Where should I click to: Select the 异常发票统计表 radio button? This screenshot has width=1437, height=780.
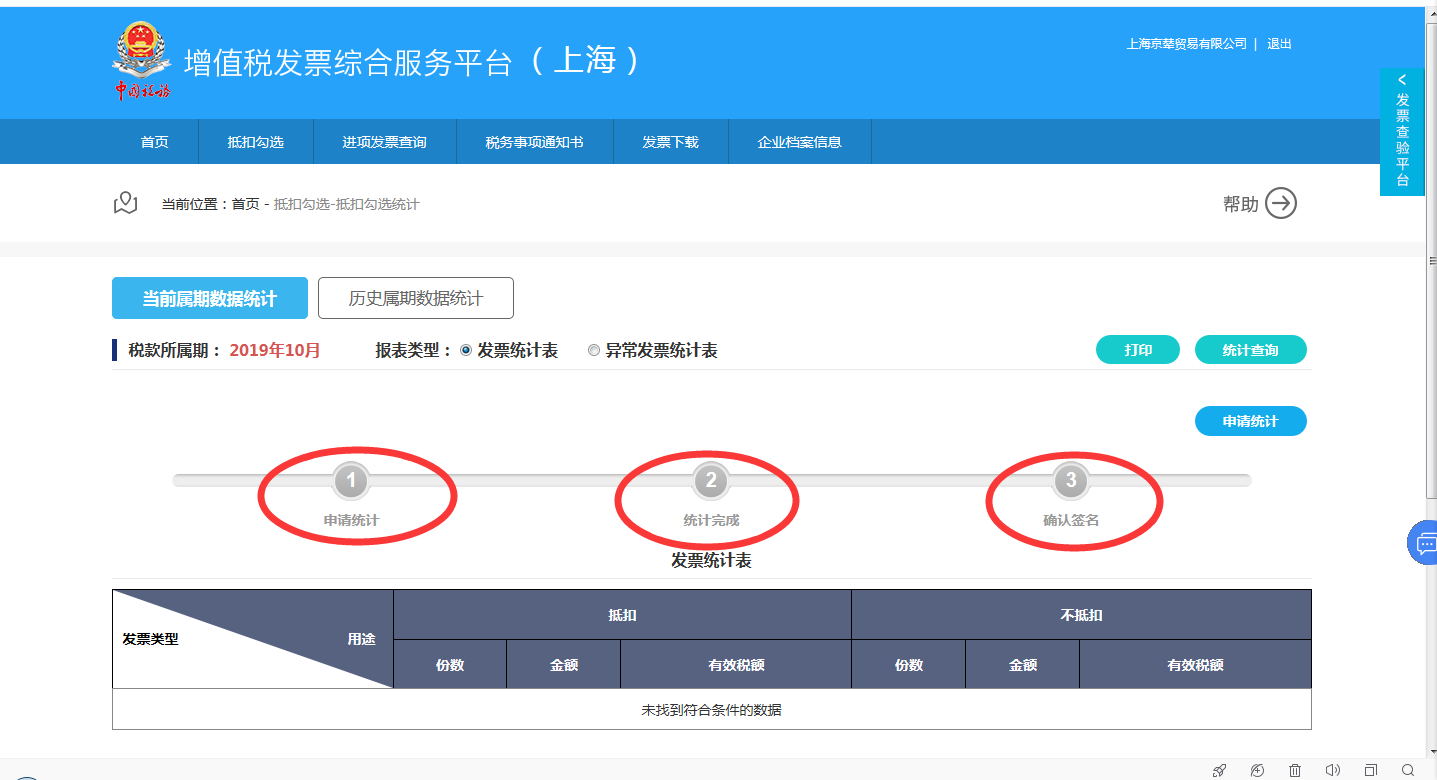point(594,351)
